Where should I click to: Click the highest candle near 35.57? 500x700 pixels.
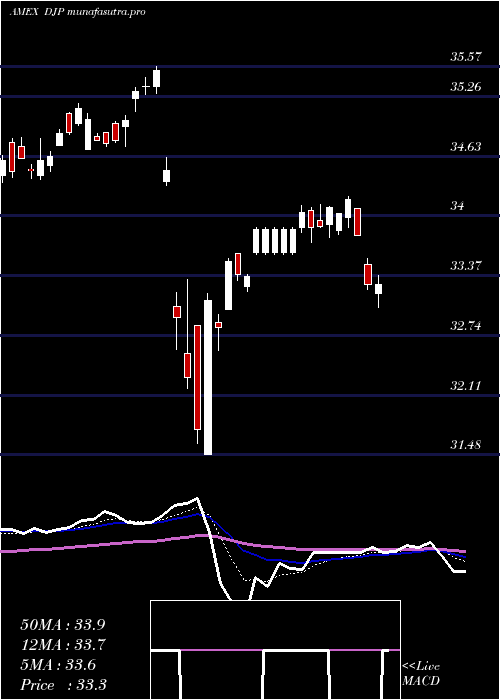pyautogui.click(x=156, y=79)
